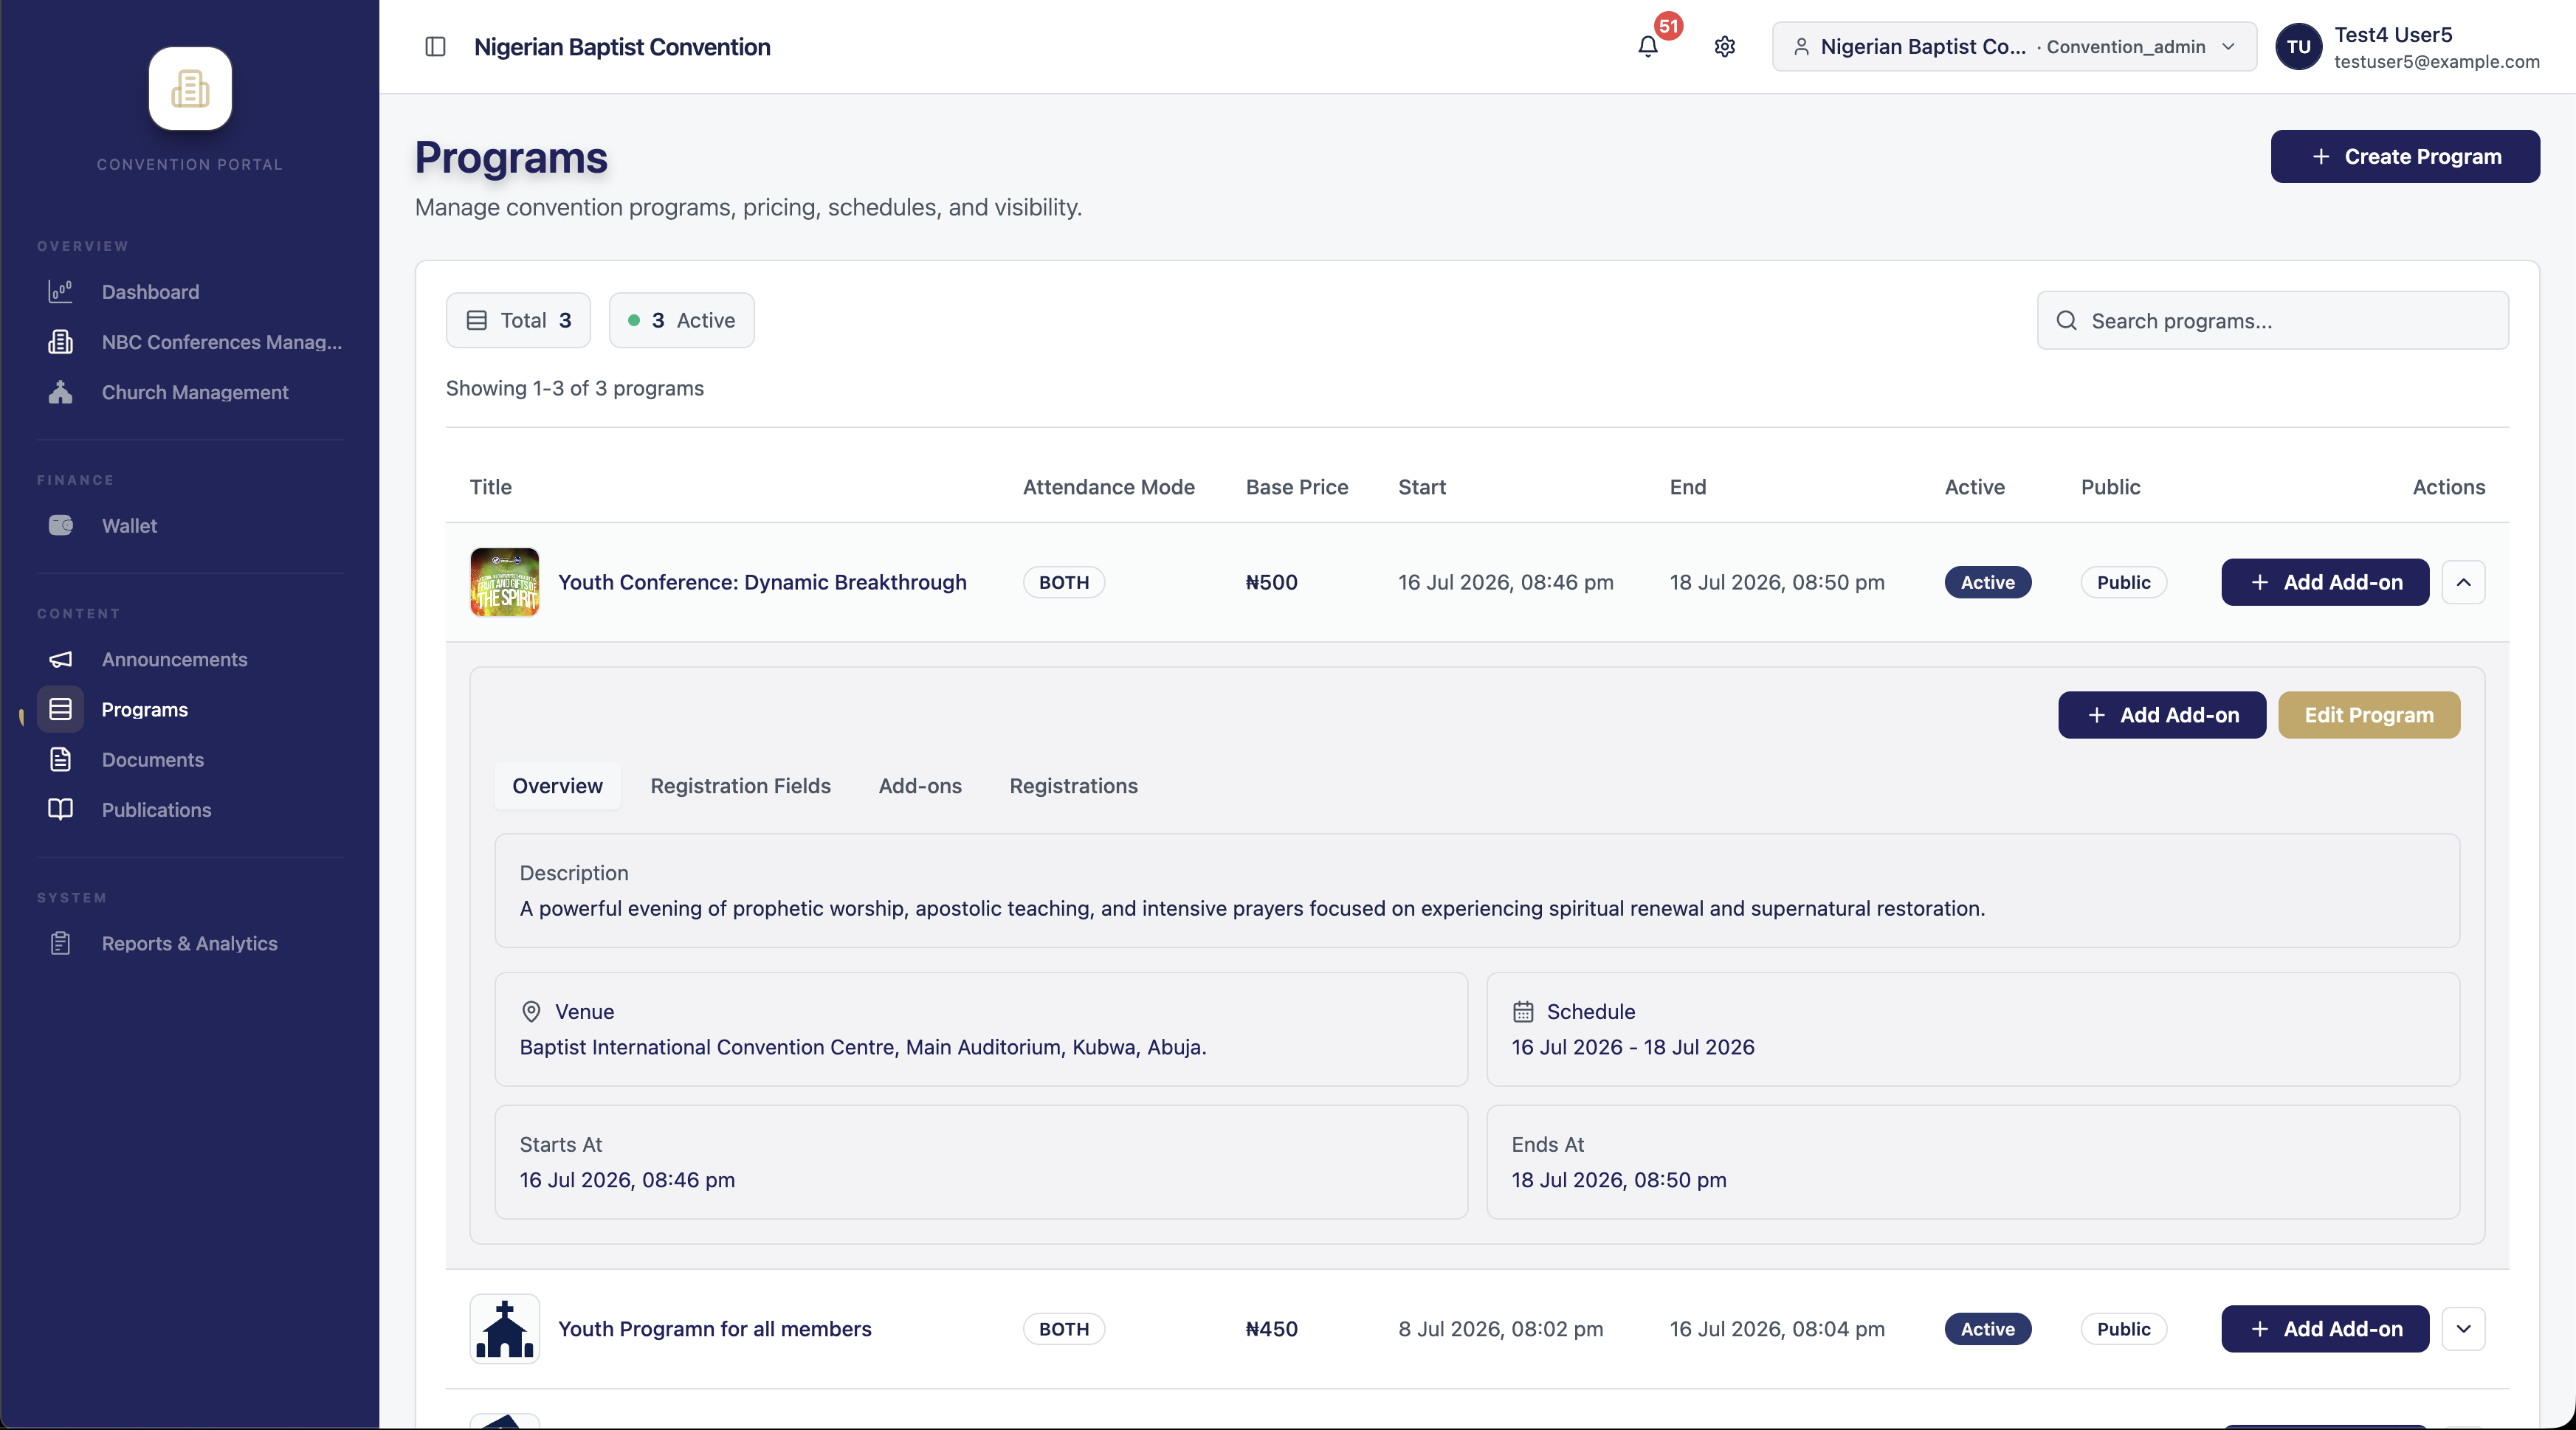Open Reports & Analytics in sidebar
Image resolution: width=2576 pixels, height=1430 pixels.
click(x=190, y=943)
